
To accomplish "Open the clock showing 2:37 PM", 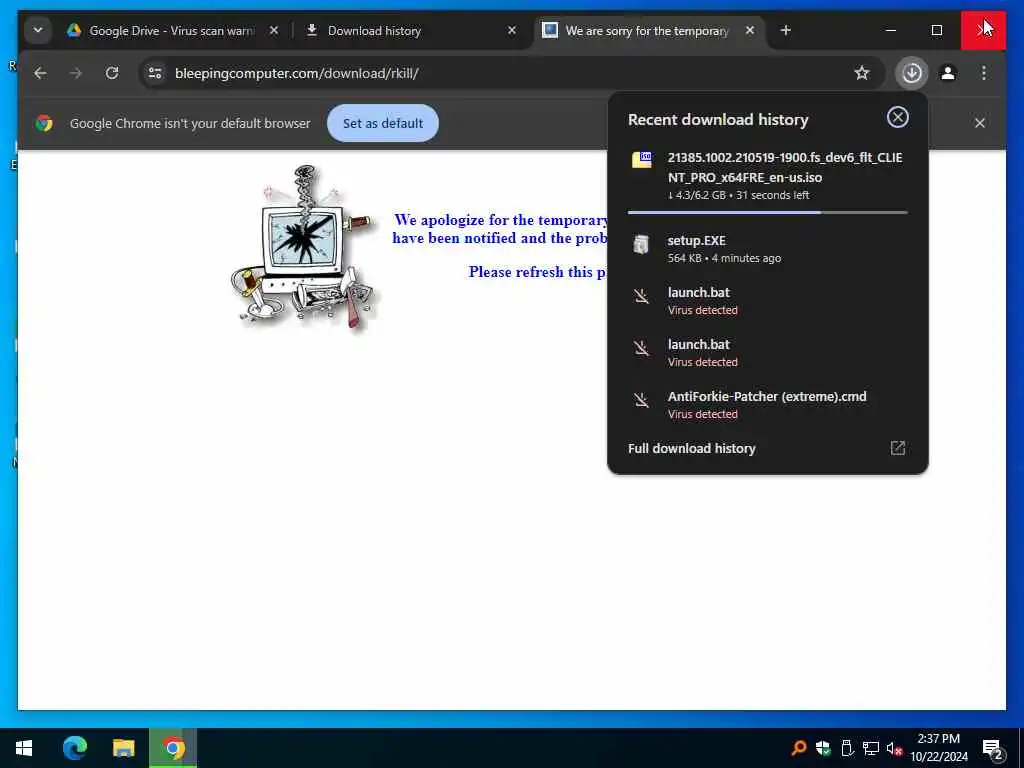I will [x=938, y=748].
